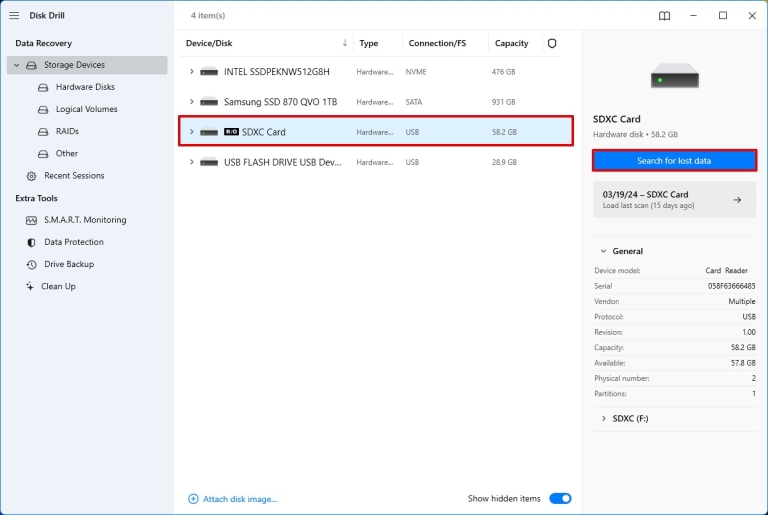Click the sort arrow in Device/Disk header
768x515 pixels.
pyautogui.click(x=345, y=43)
